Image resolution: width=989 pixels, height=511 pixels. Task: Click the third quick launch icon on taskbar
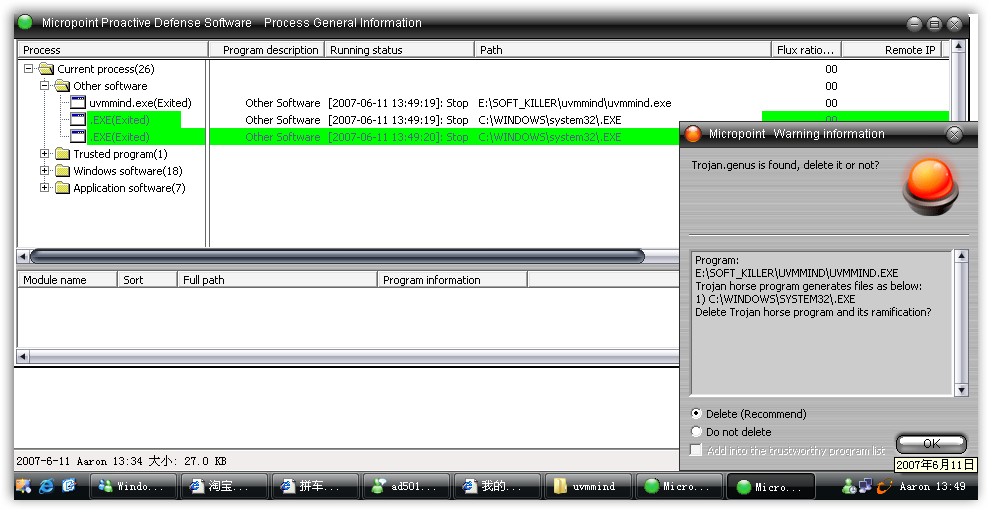pos(68,486)
